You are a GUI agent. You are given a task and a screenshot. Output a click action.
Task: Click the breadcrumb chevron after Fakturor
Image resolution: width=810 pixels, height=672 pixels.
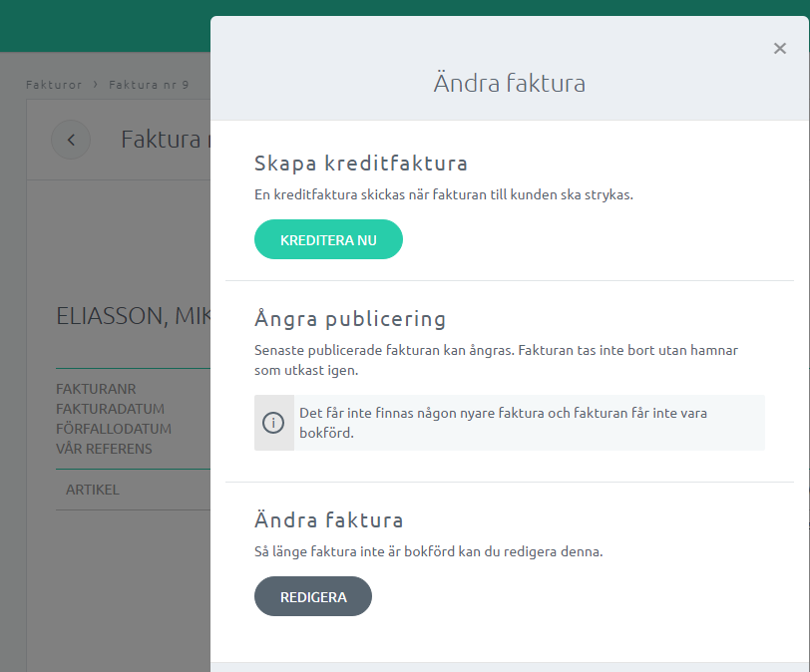tap(96, 85)
